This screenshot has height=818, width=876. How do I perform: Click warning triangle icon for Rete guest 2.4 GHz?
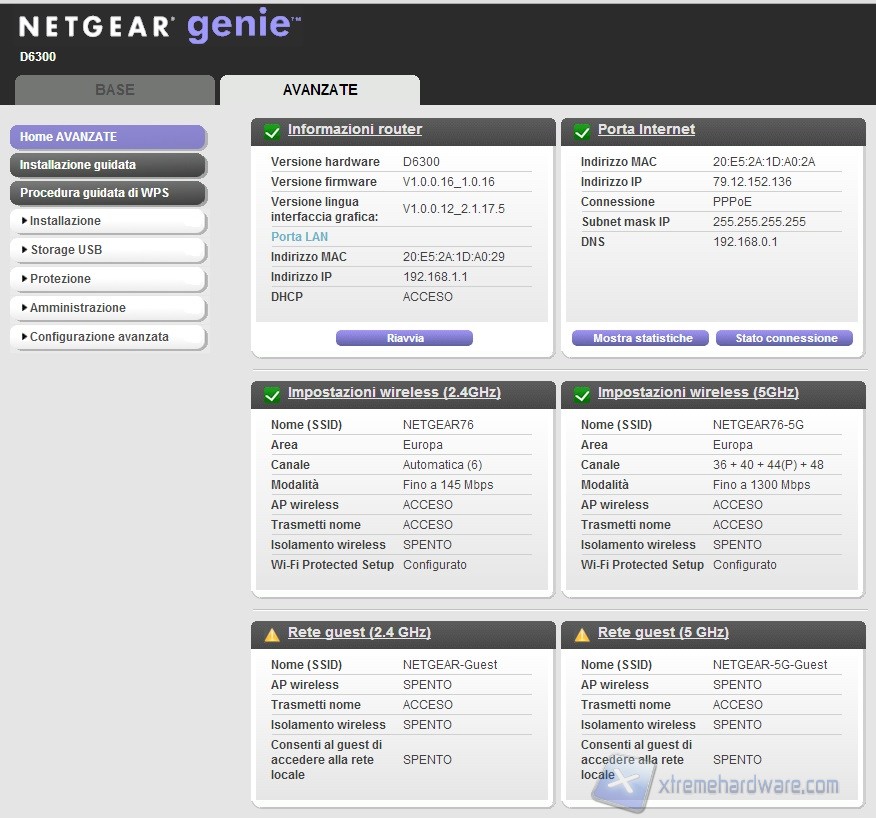(x=271, y=634)
